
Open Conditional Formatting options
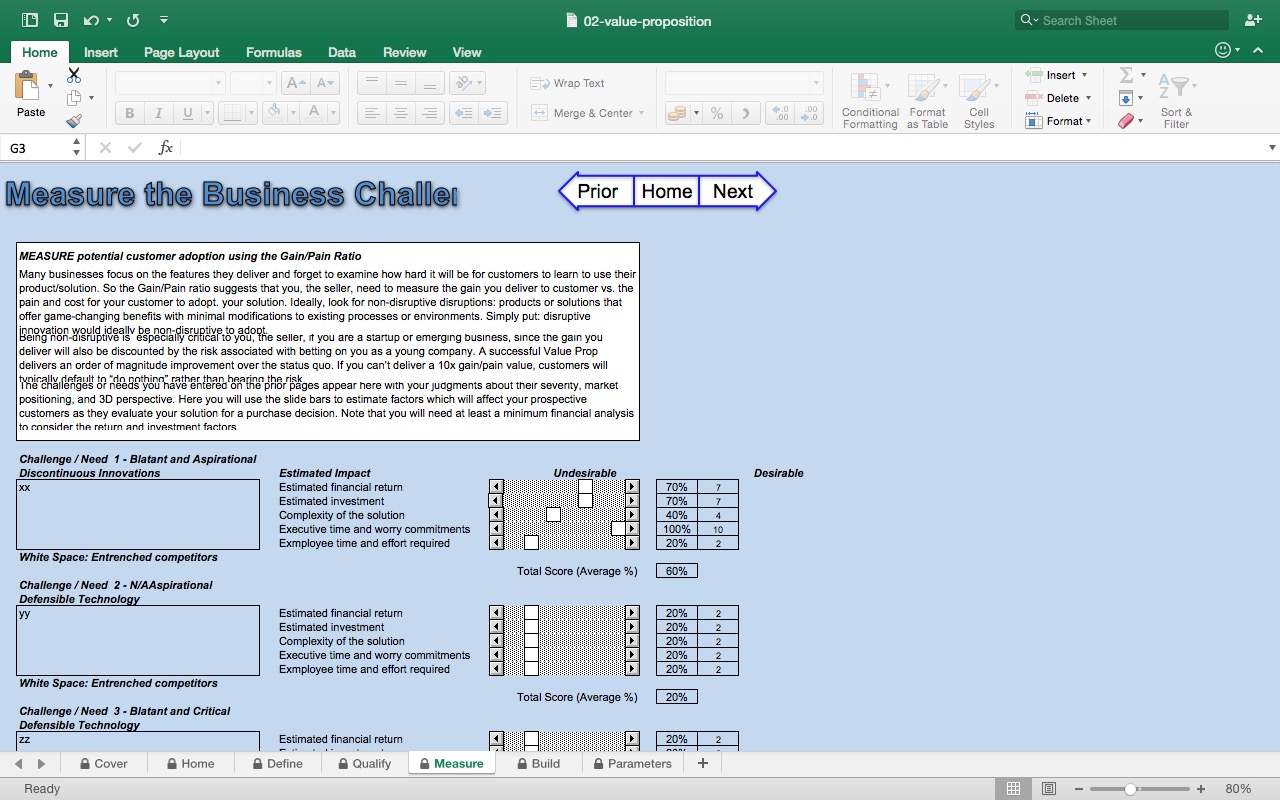(x=869, y=98)
